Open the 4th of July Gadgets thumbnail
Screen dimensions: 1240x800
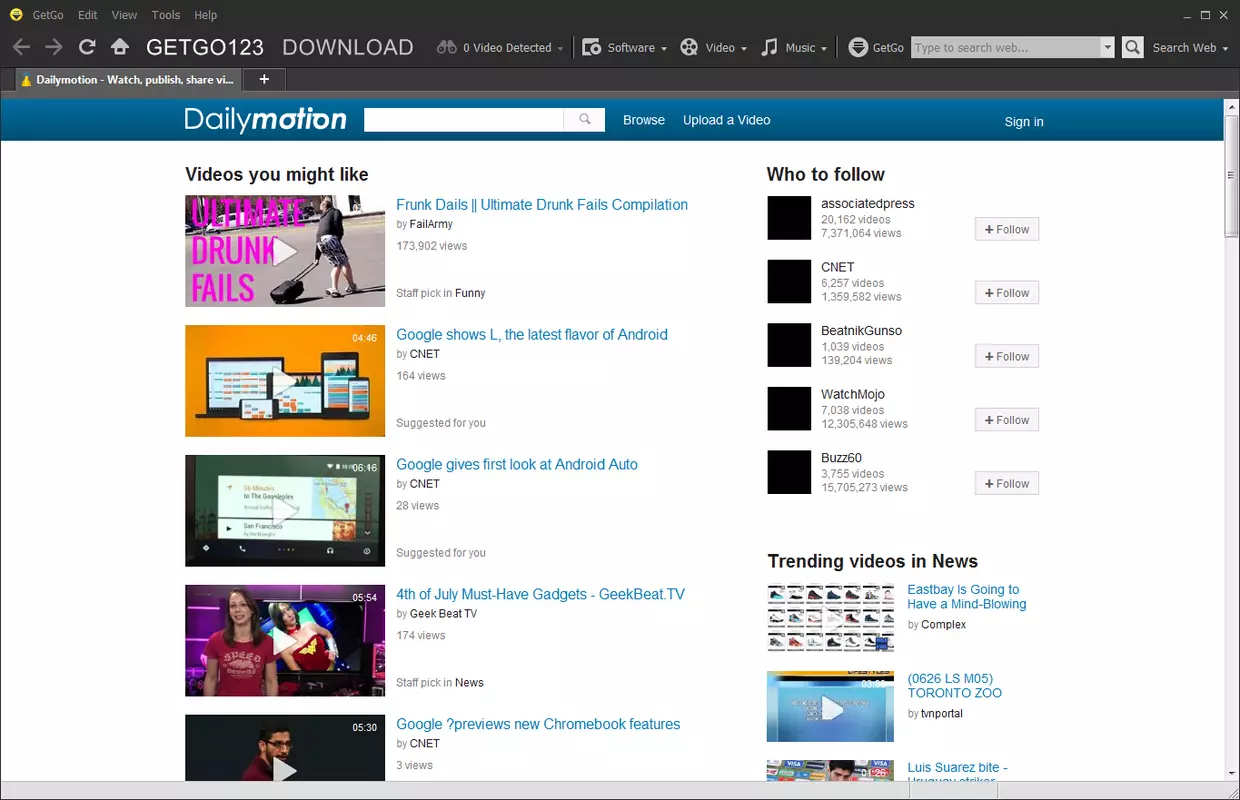pyautogui.click(x=285, y=641)
